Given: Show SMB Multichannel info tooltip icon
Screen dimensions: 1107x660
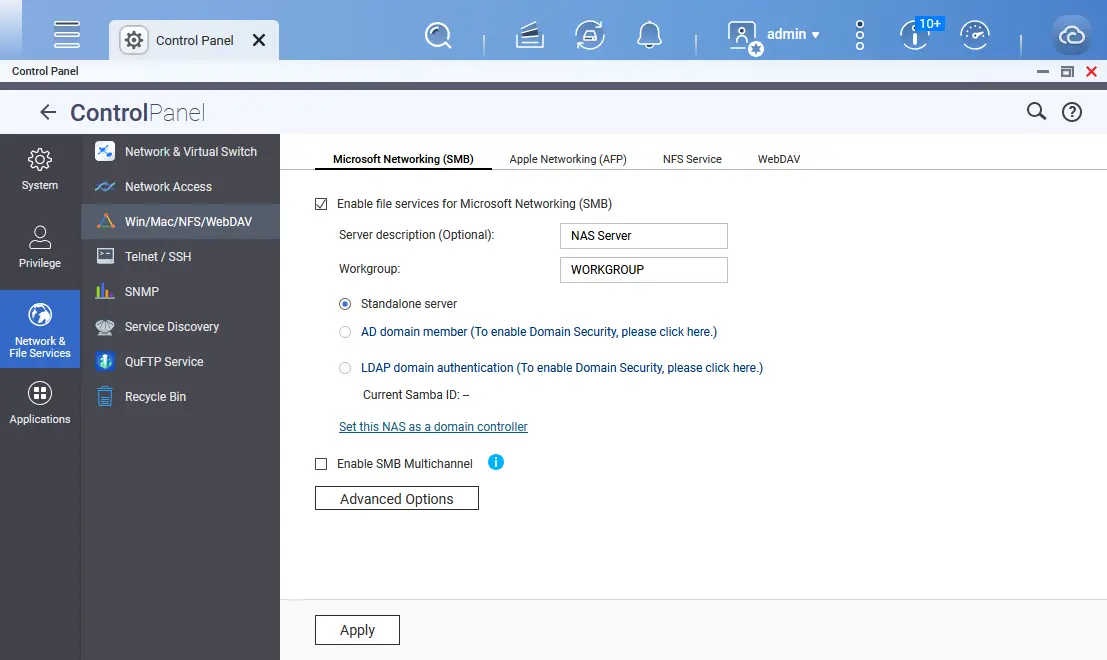Looking at the screenshot, I should (496, 462).
